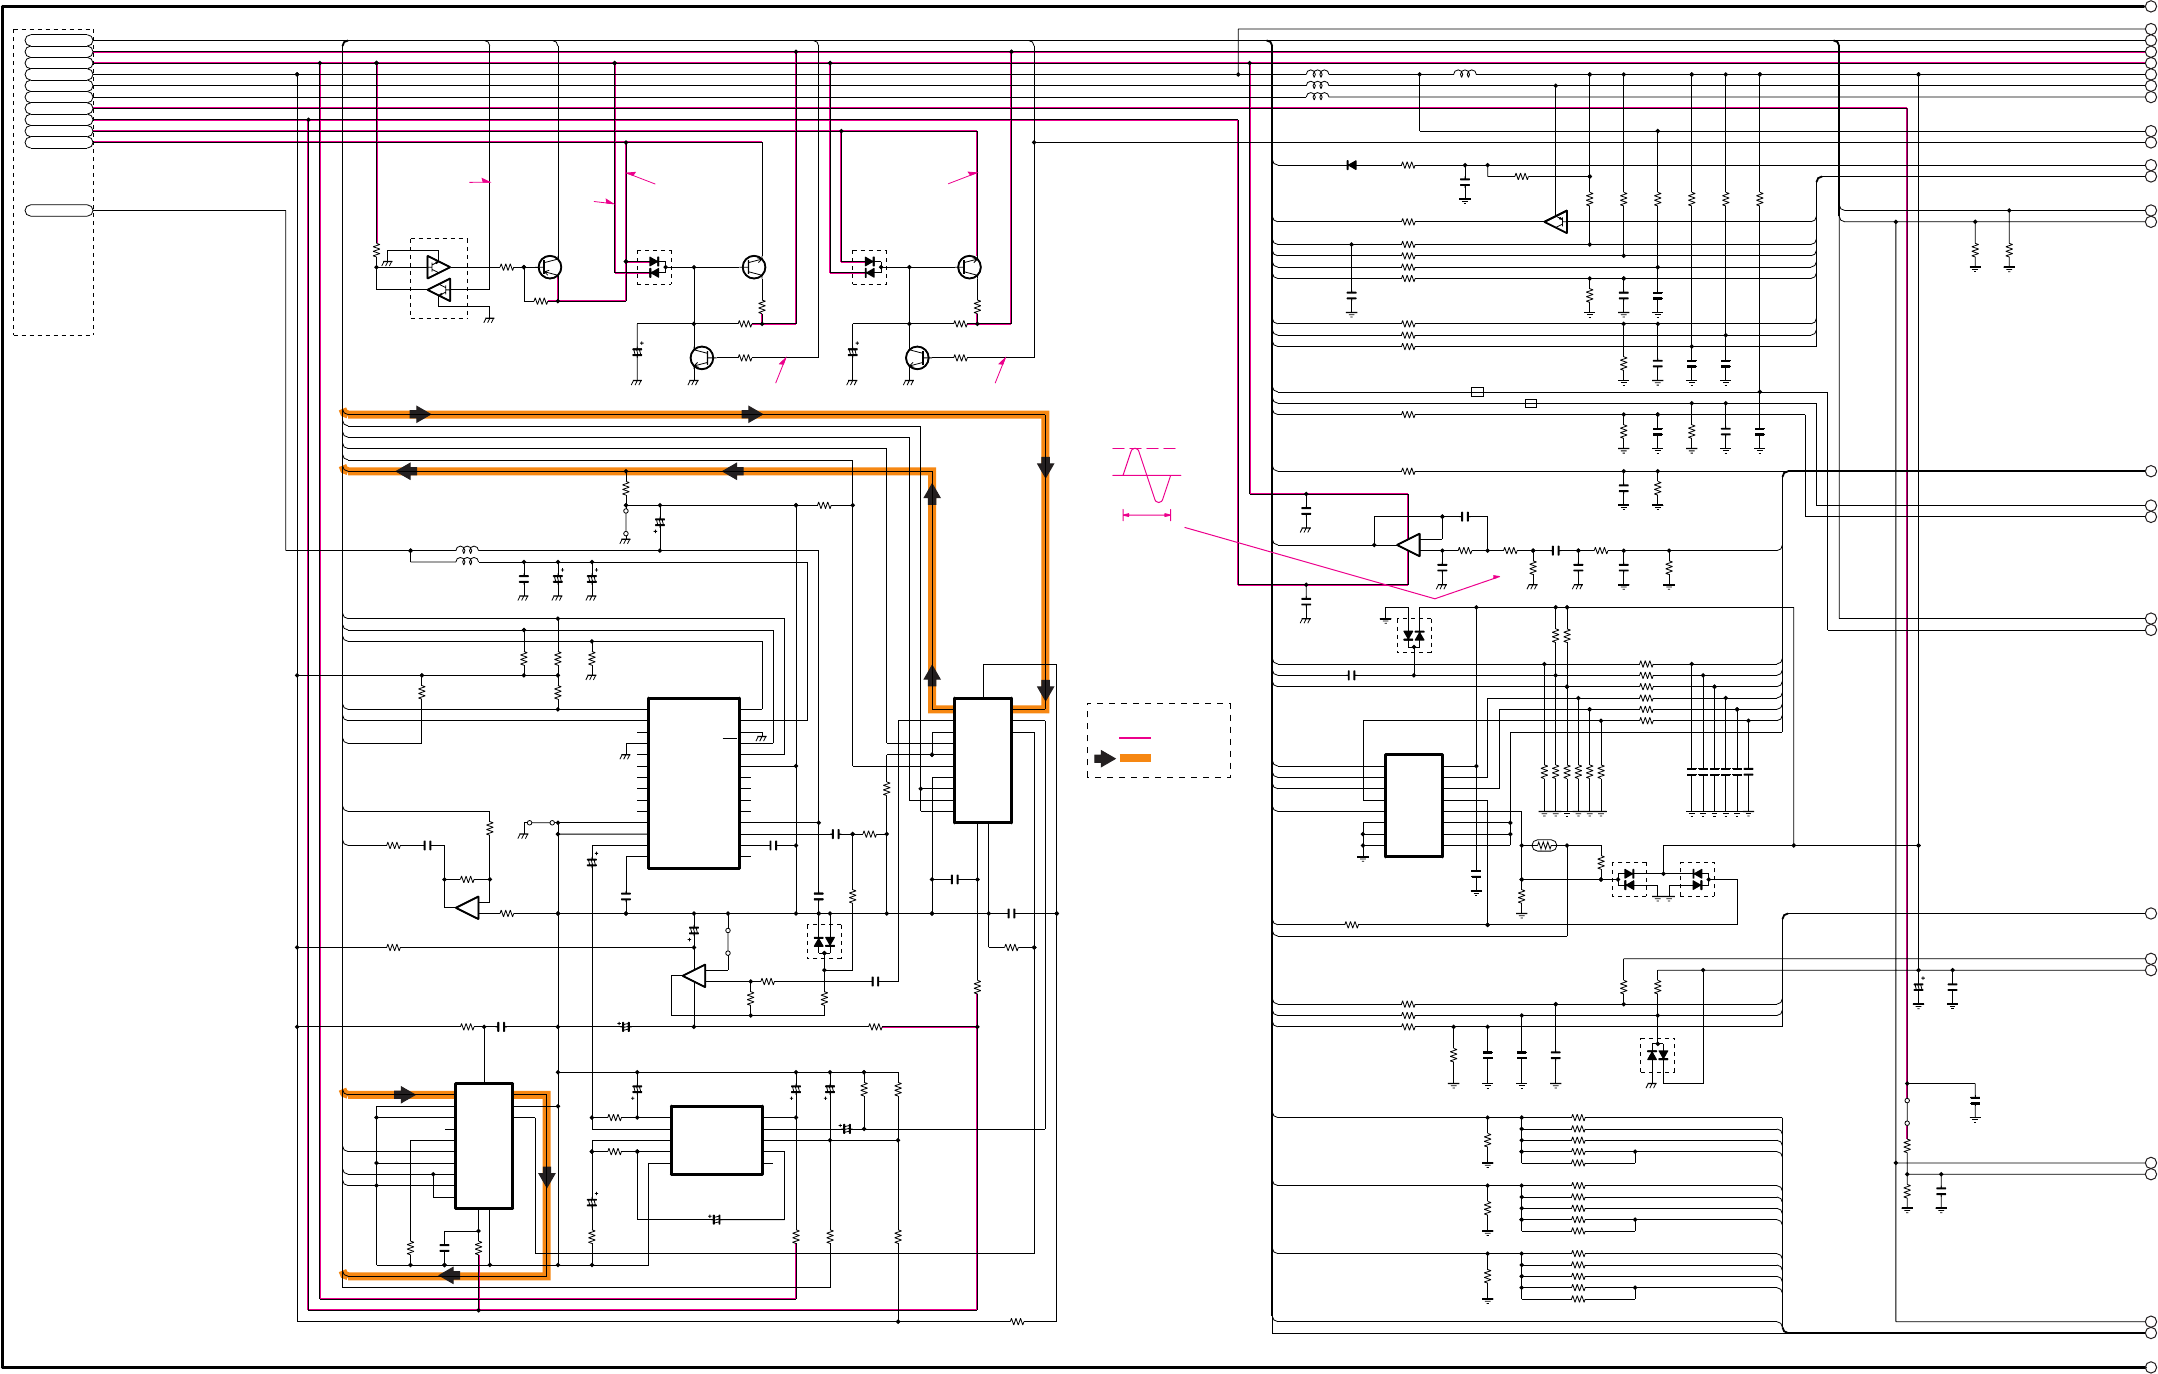Click the second dashed dual-diode box with magenta wire
The width and height of the screenshot is (2158, 1374).
pos(869,267)
